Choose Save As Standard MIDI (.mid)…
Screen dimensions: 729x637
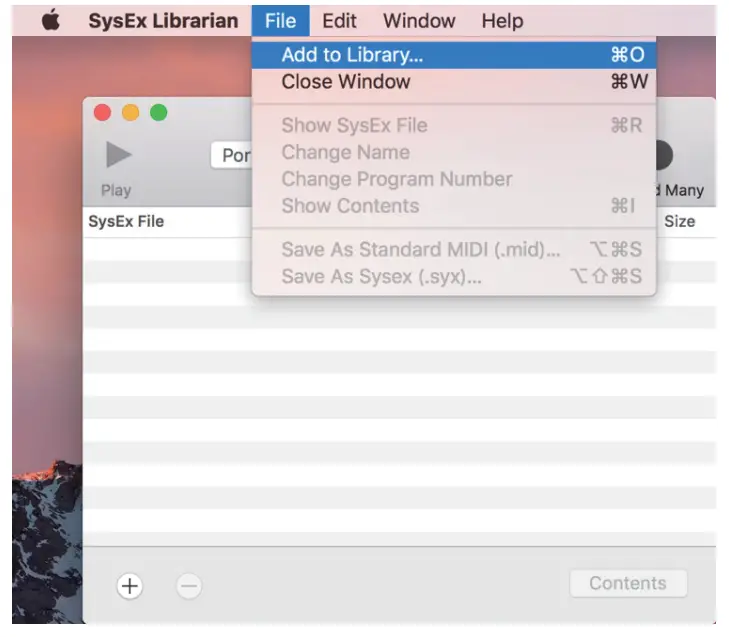[x=454, y=250]
